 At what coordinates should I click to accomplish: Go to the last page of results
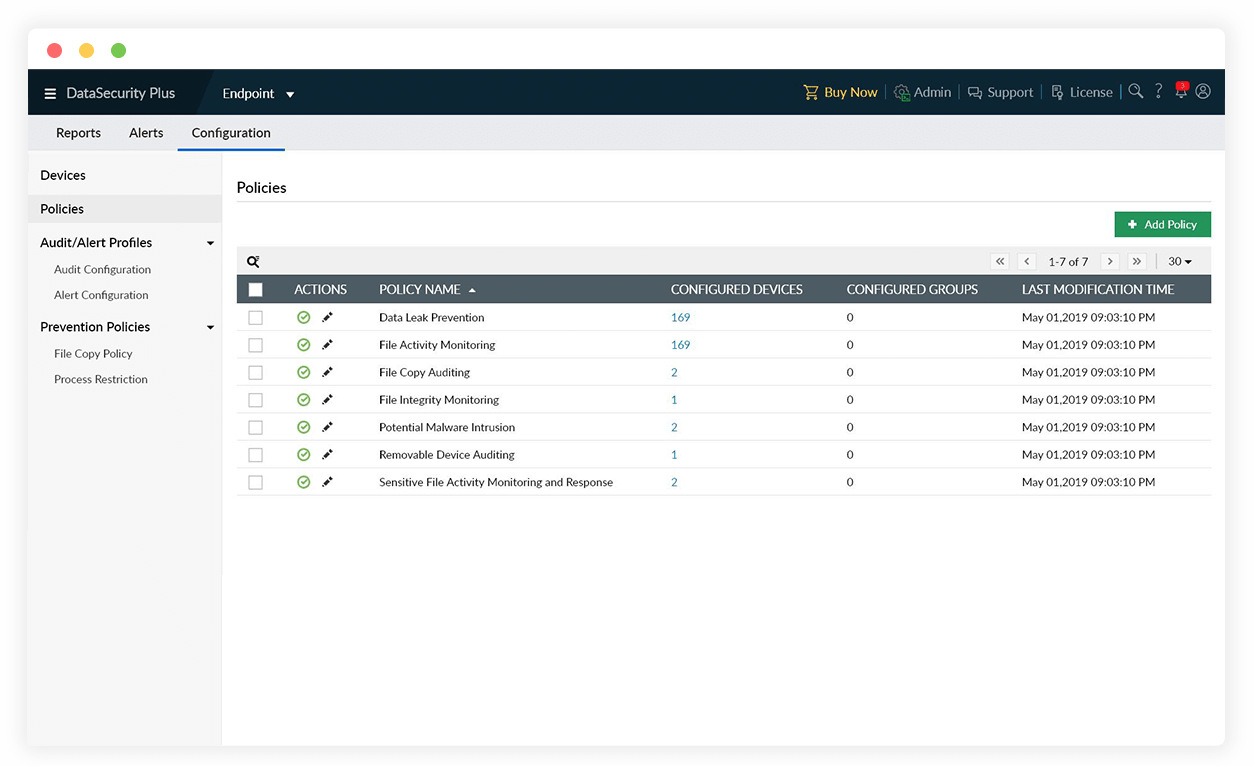click(1136, 262)
